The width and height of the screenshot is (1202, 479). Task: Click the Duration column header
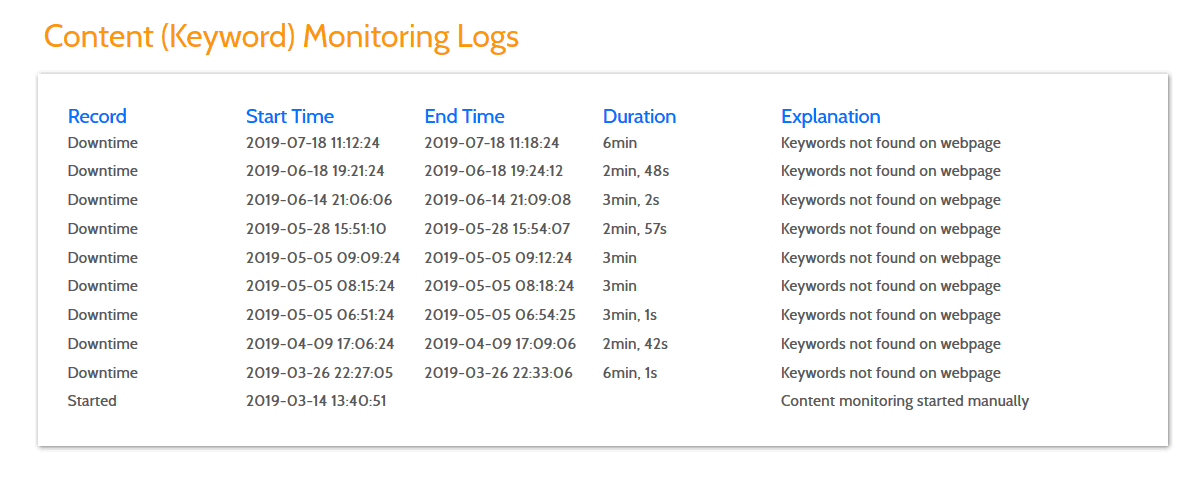click(x=639, y=116)
